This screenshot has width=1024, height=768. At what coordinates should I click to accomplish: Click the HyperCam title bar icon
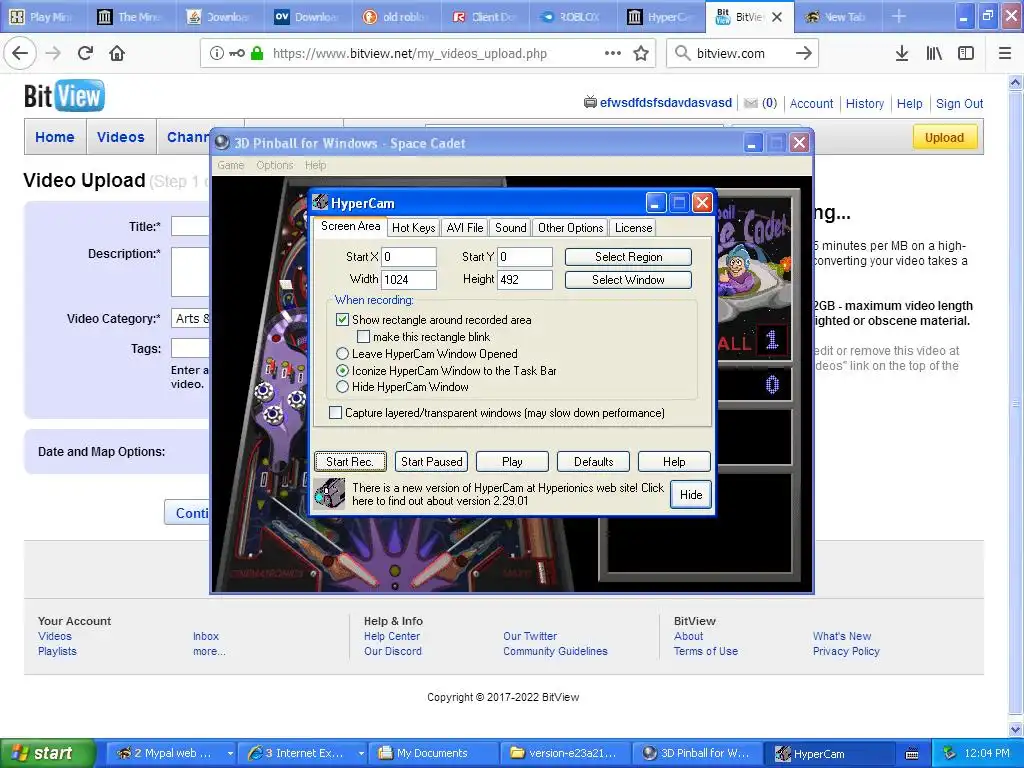pyautogui.click(x=320, y=202)
